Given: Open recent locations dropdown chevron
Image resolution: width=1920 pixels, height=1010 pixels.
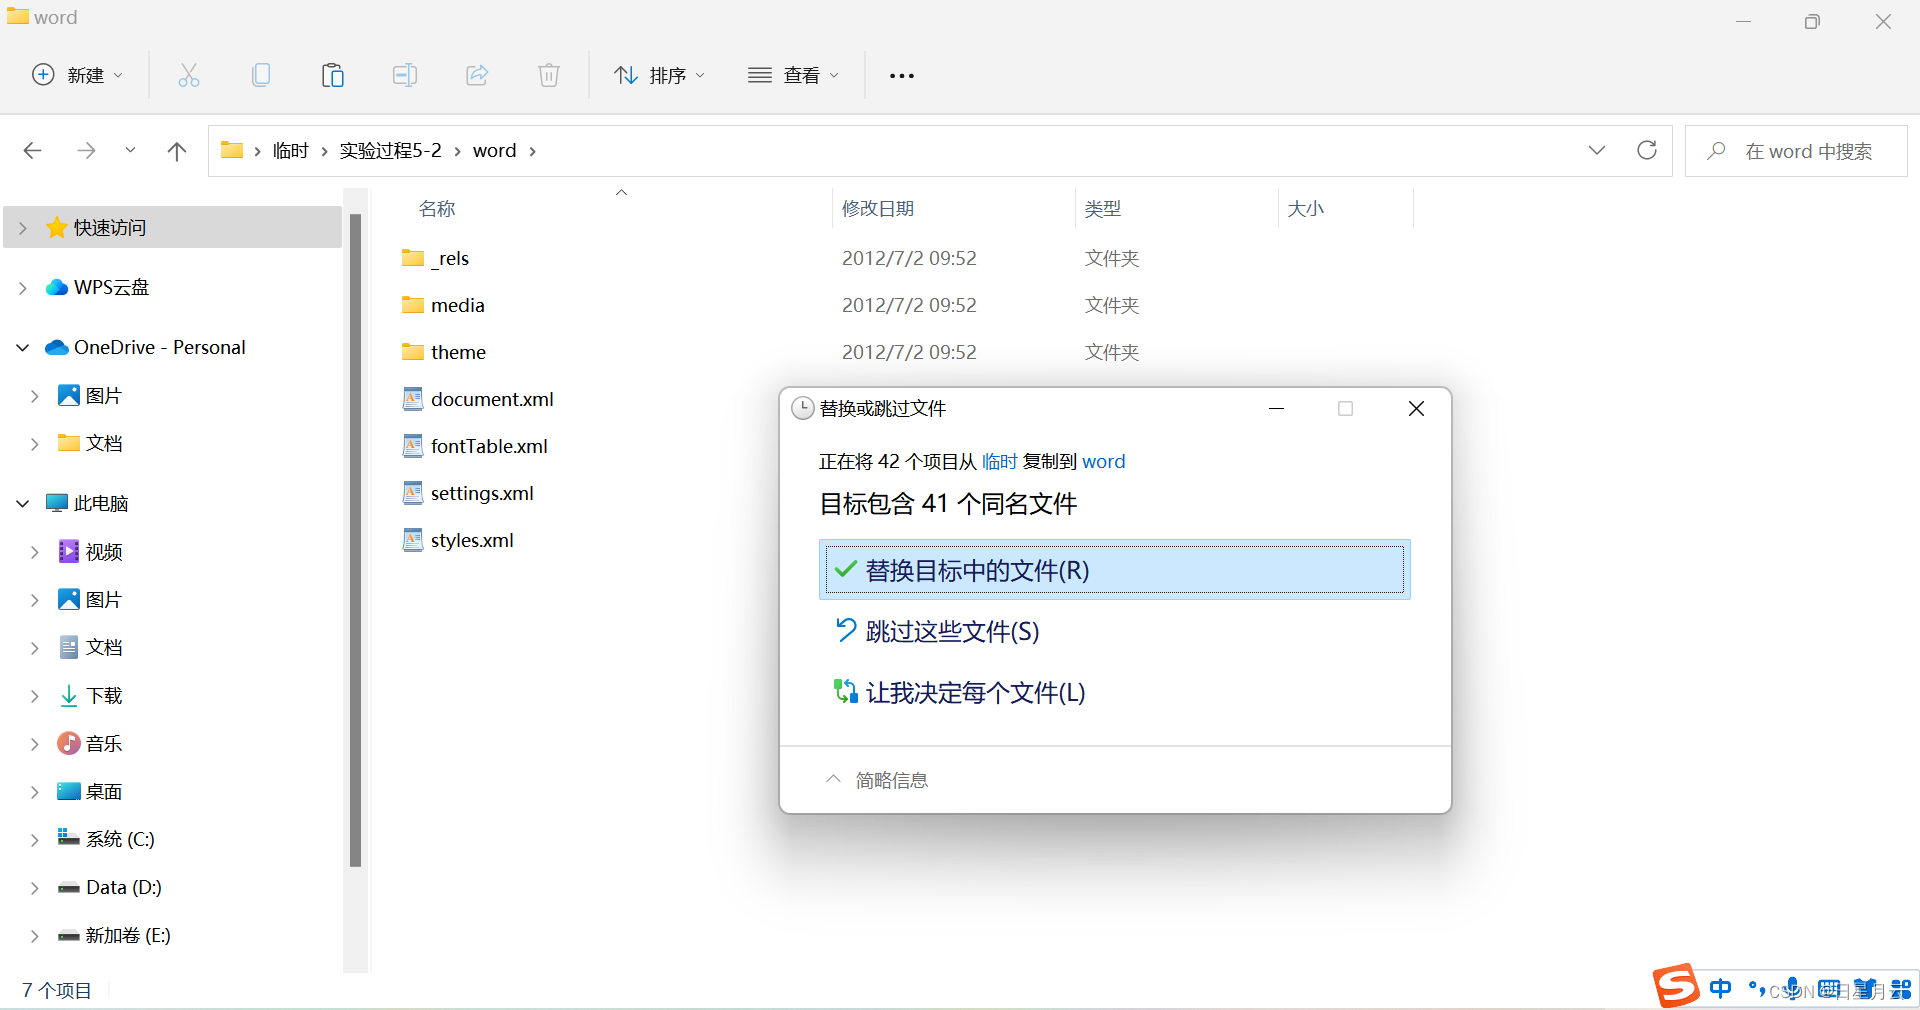Looking at the screenshot, I should coord(130,151).
